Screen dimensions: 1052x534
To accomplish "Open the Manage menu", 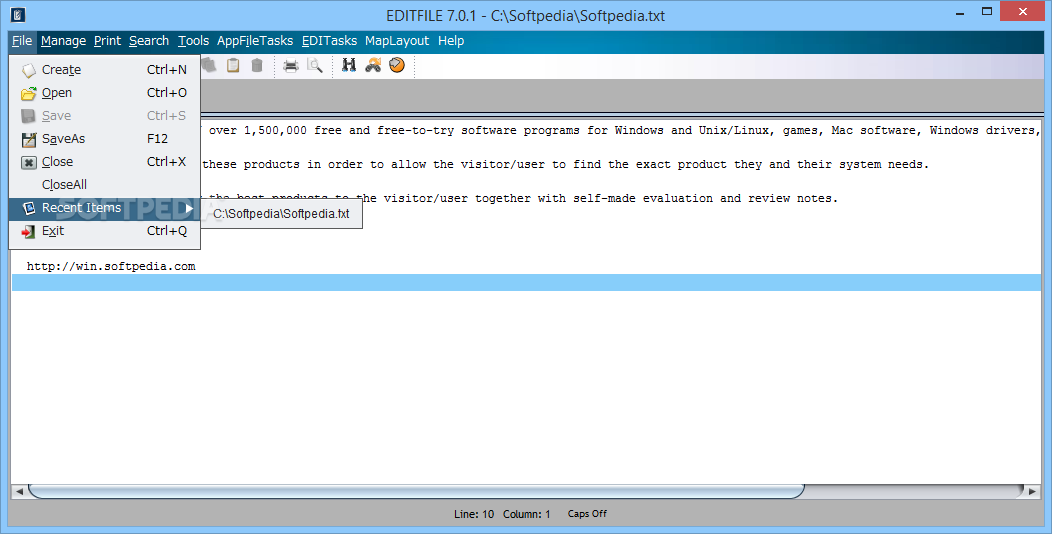I will point(63,41).
